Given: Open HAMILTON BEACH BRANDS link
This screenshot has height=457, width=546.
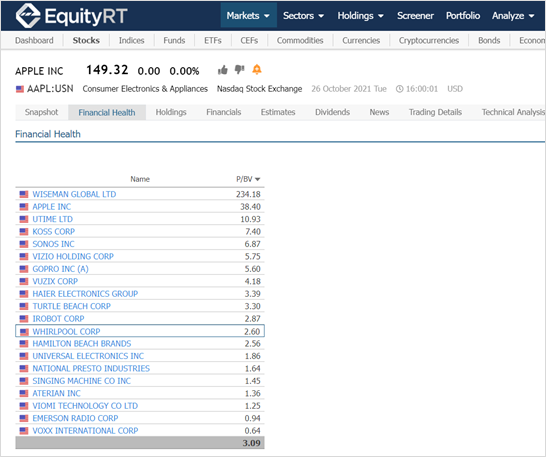Looking at the screenshot, I should pos(82,344).
